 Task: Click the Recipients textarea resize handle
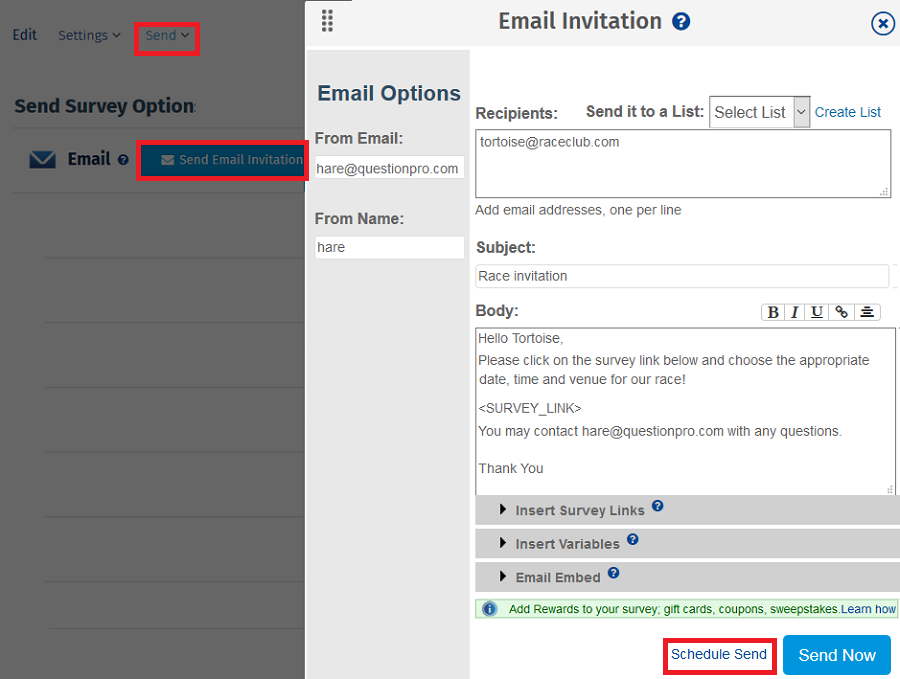[x=885, y=192]
